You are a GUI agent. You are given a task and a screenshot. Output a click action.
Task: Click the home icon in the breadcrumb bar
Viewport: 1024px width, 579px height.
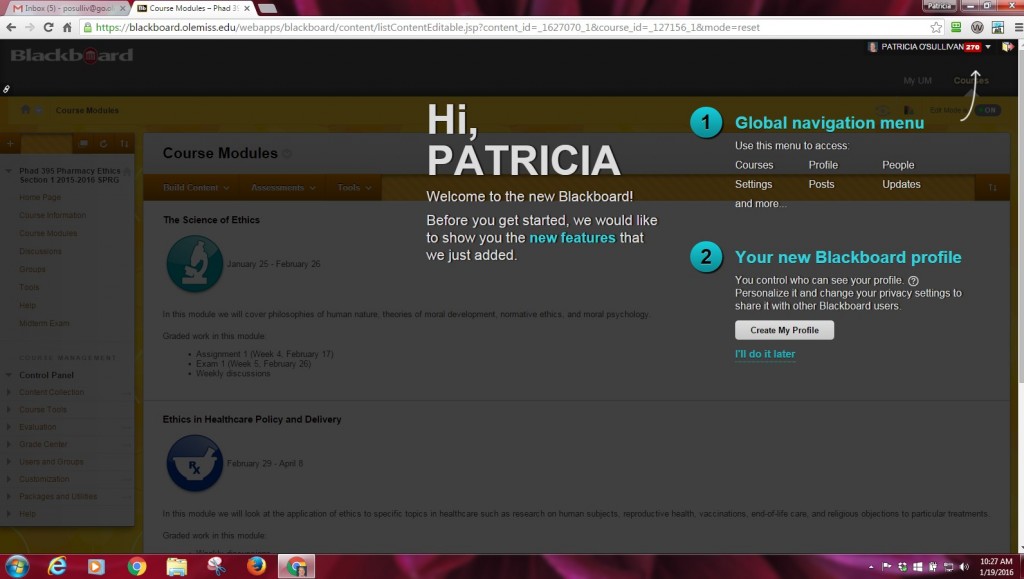(25, 110)
